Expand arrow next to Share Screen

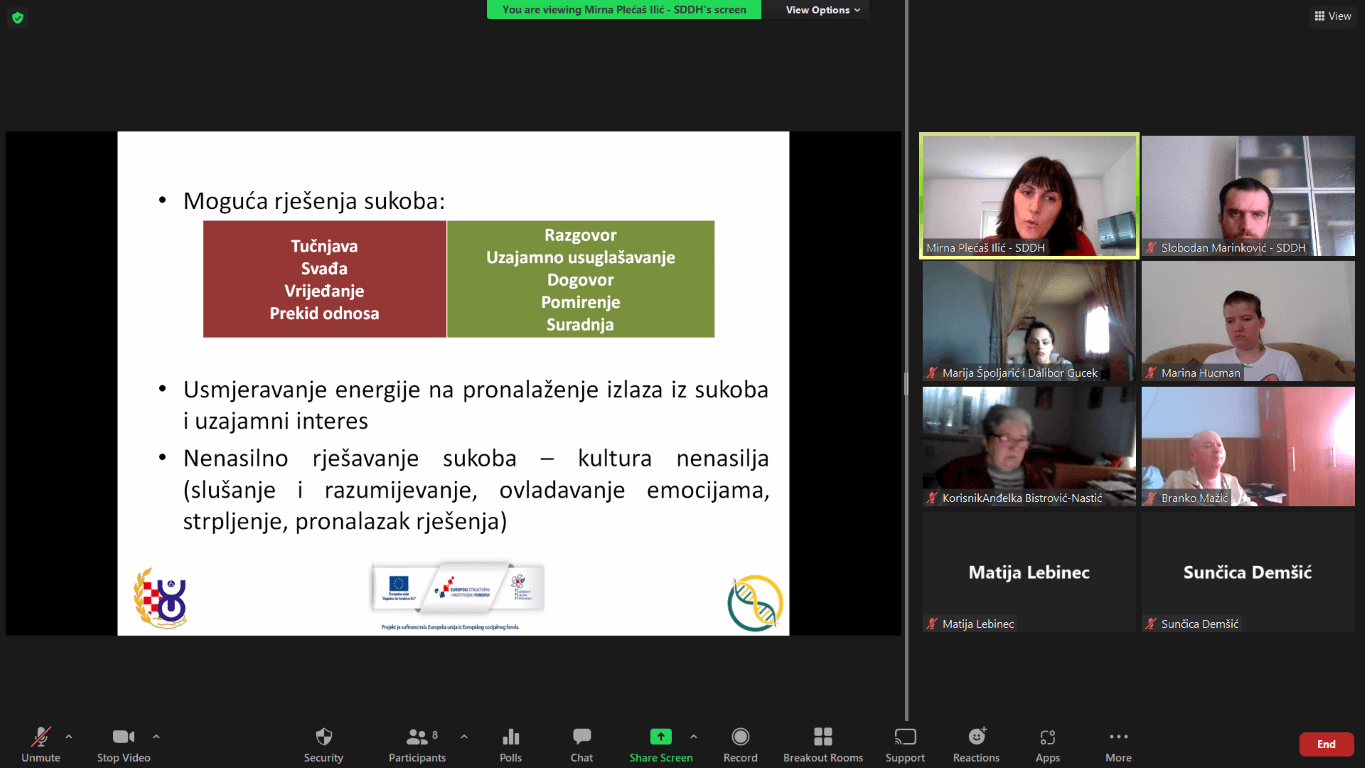(694, 737)
